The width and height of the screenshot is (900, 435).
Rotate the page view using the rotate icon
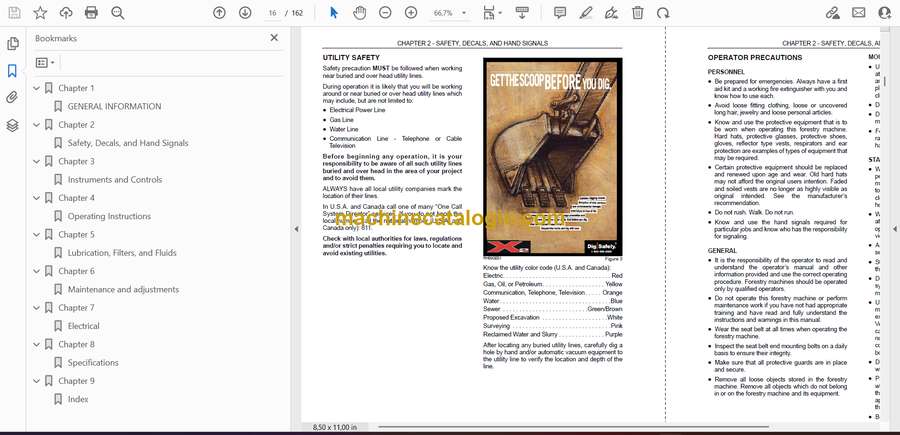click(662, 13)
